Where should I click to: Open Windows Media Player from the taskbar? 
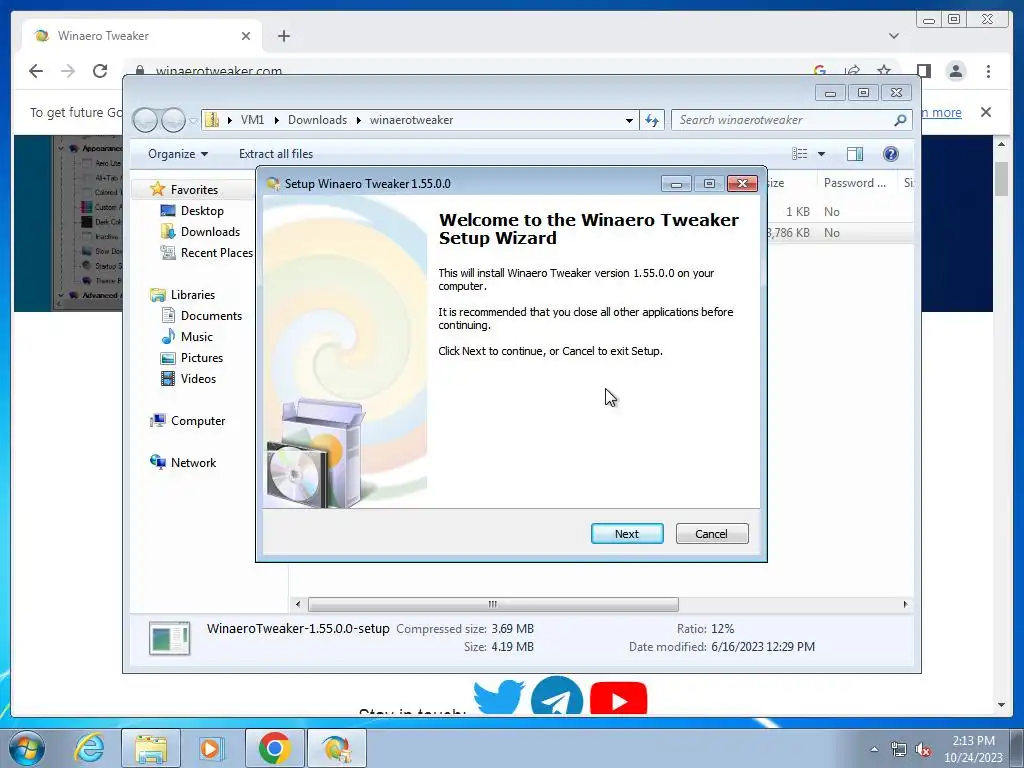click(211, 748)
